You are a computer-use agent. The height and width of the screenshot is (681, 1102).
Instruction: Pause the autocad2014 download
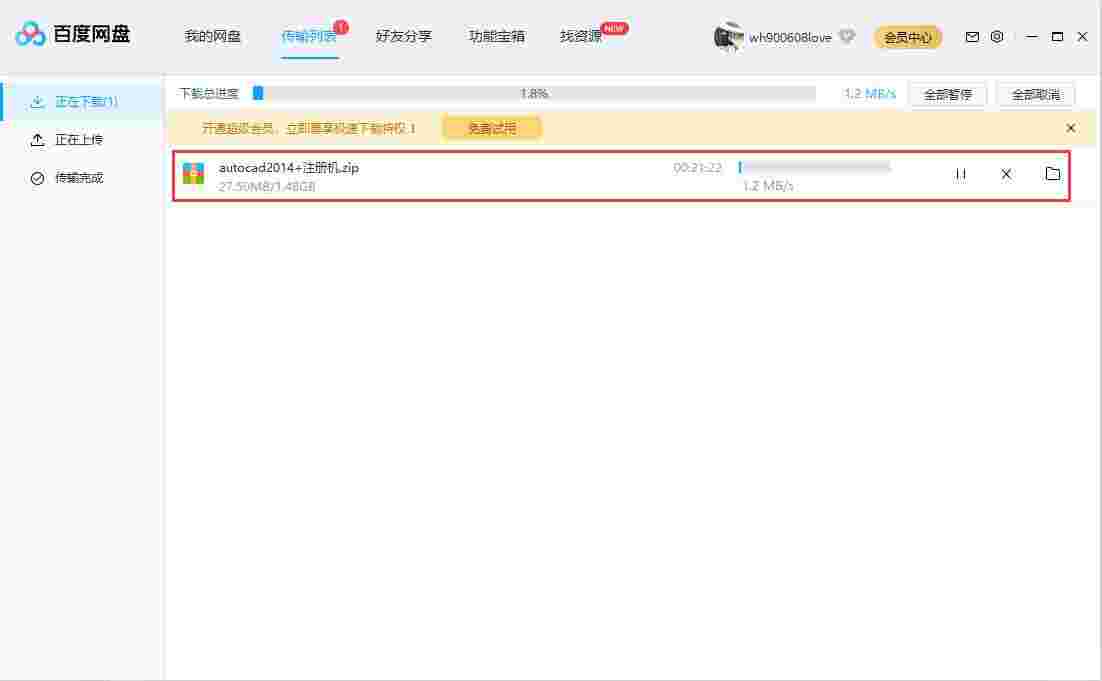961,174
